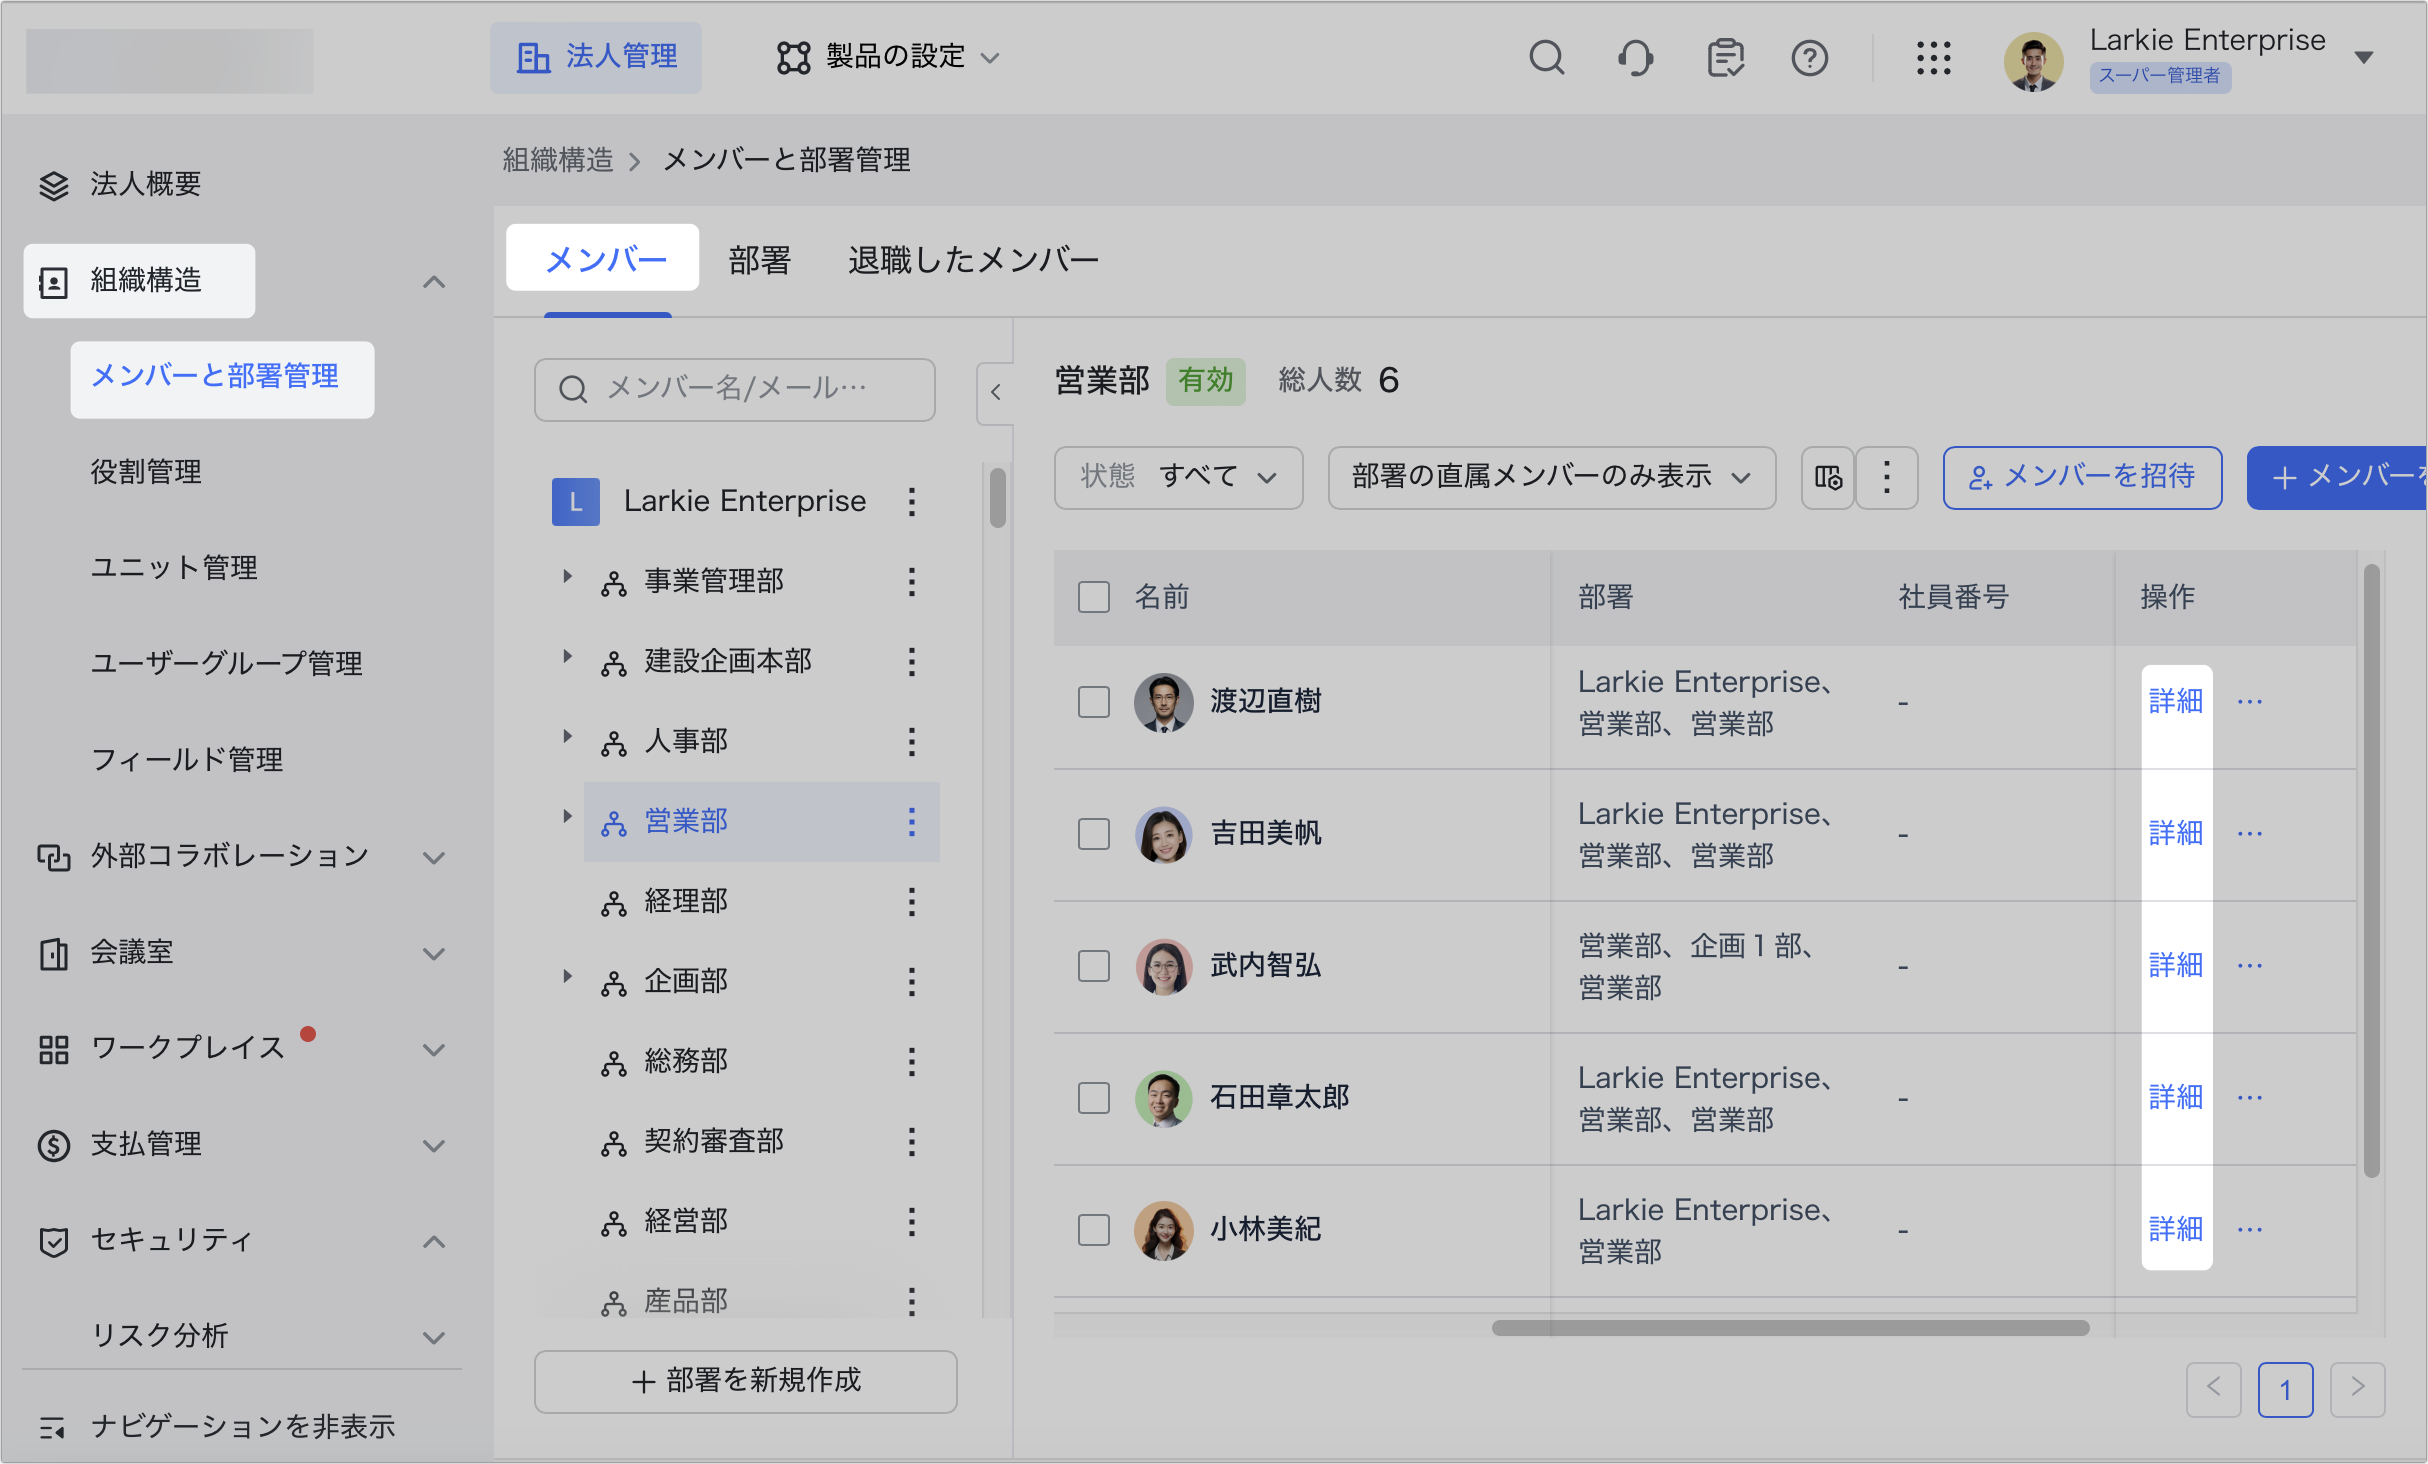The image size is (2428, 1464).
Task: Click the search magnifier icon in header
Action: (1546, 58)
